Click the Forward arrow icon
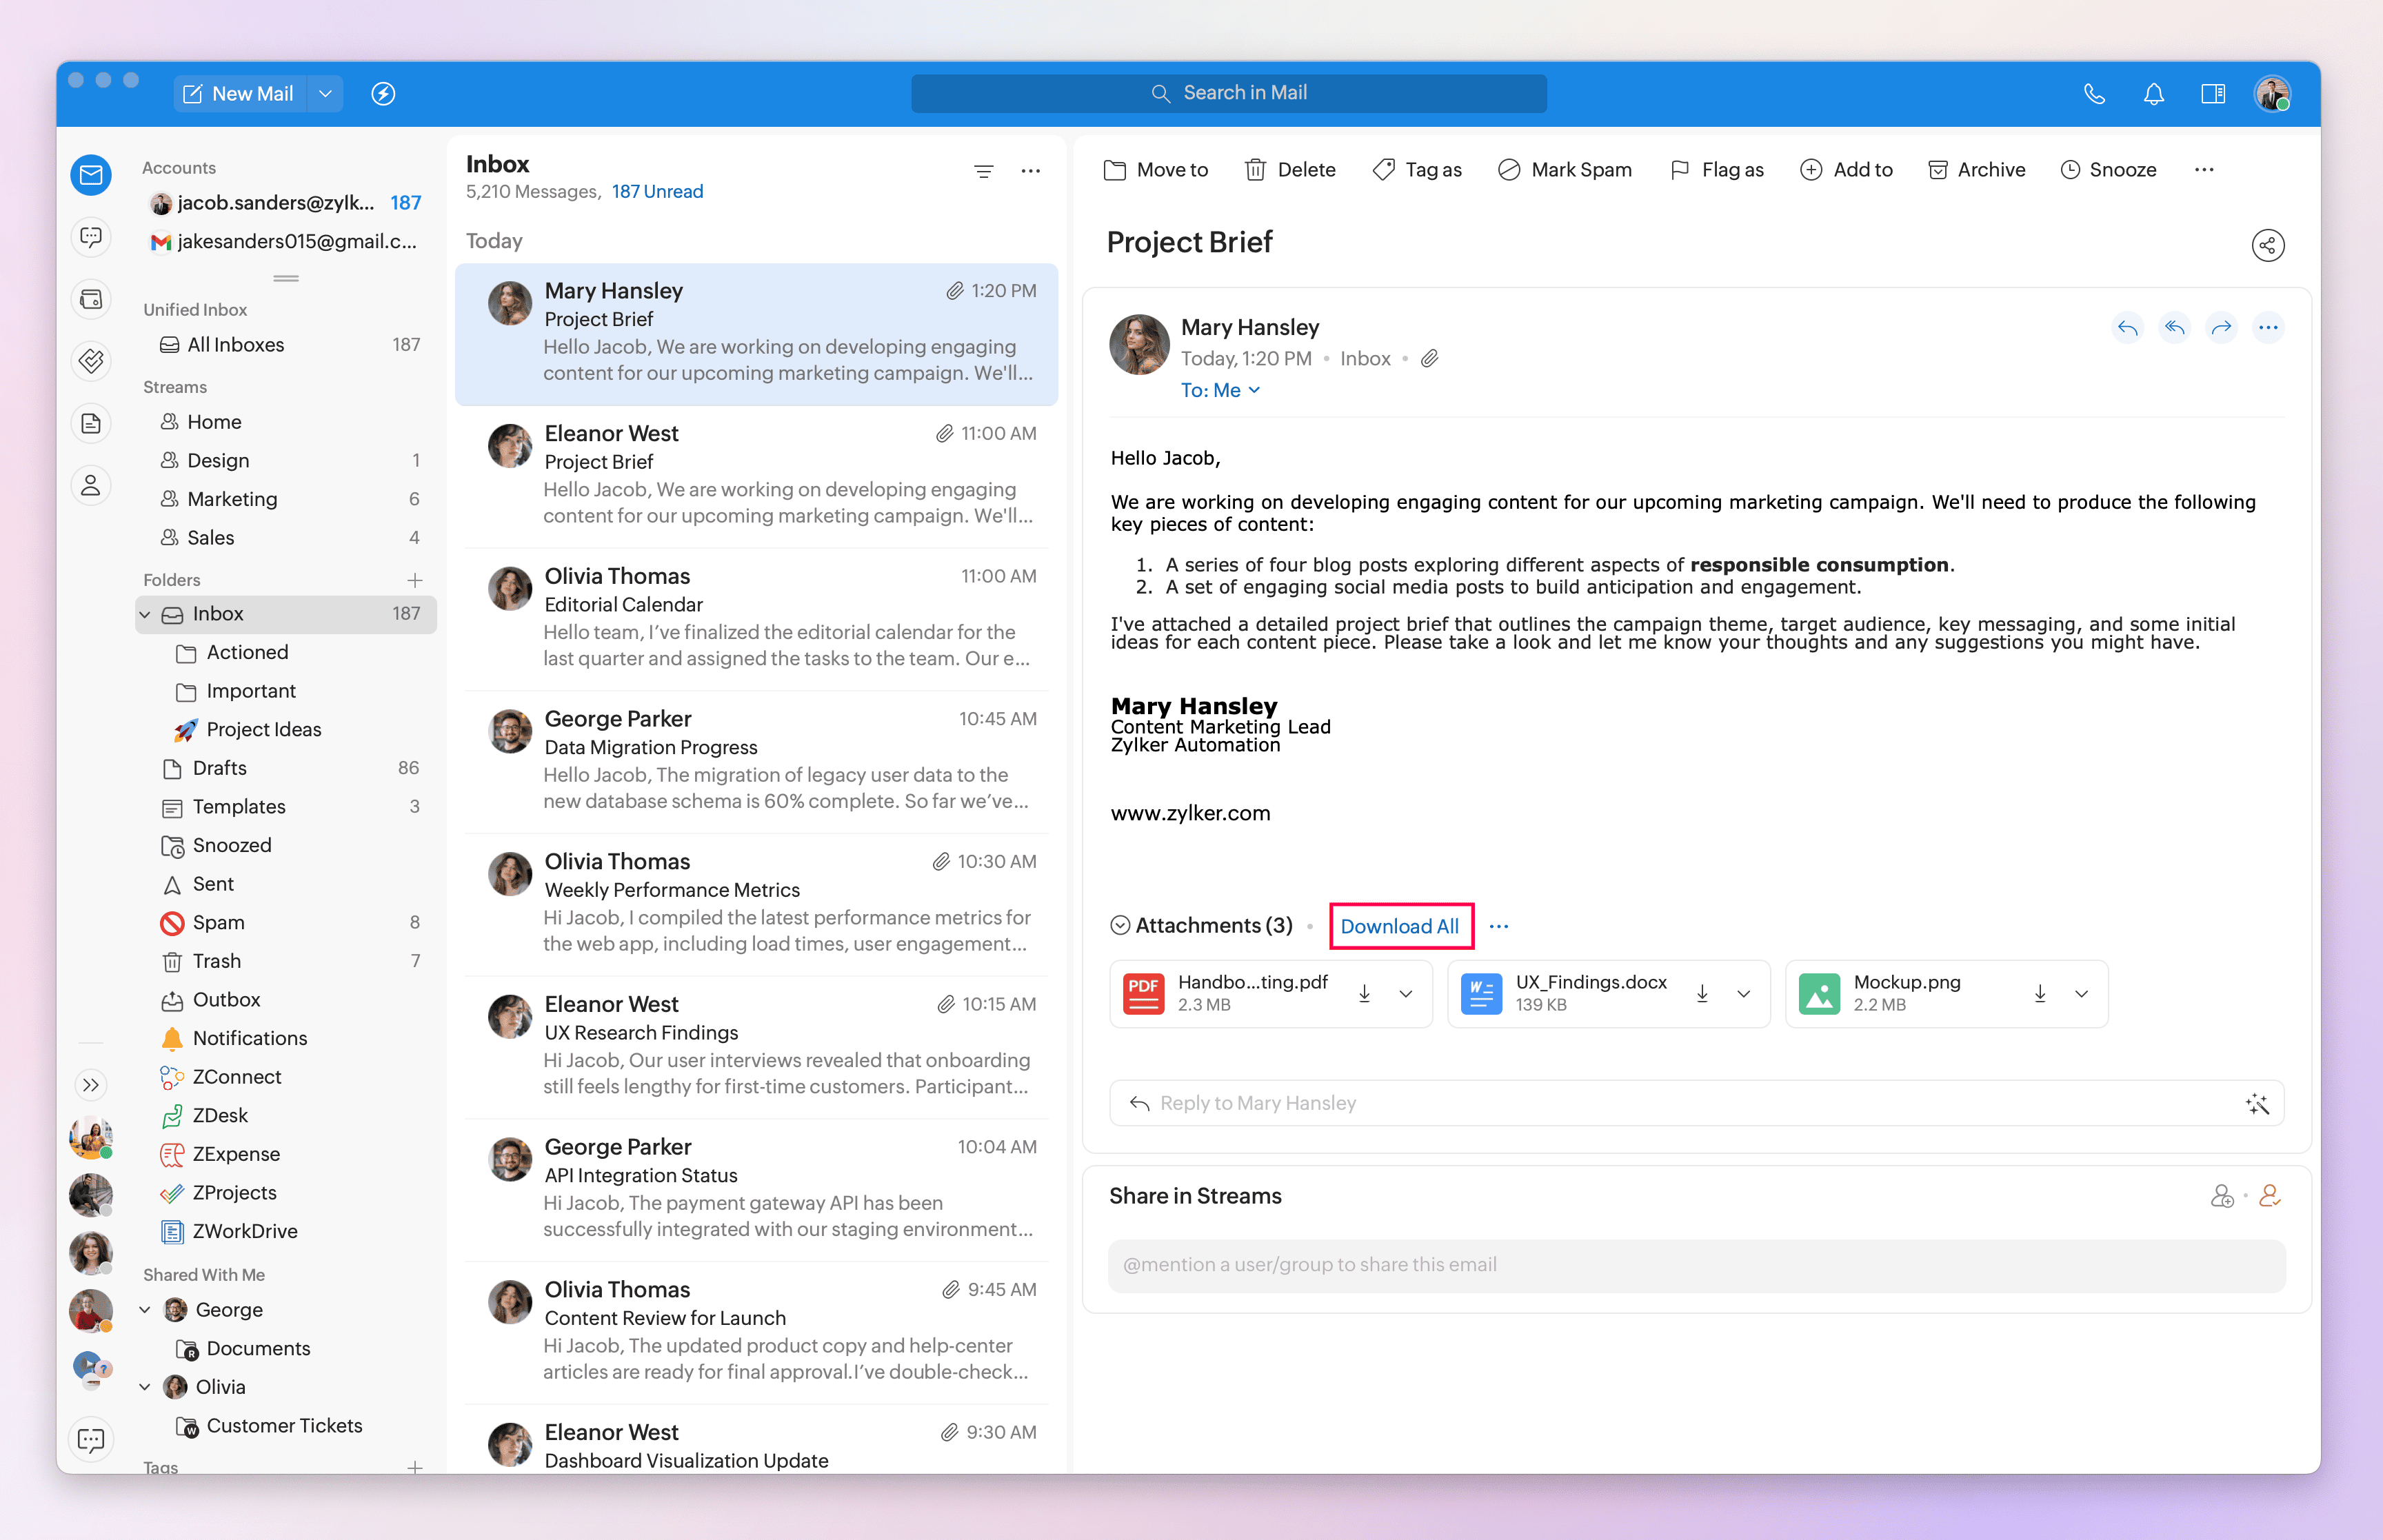 click(x=2221, y=328)
